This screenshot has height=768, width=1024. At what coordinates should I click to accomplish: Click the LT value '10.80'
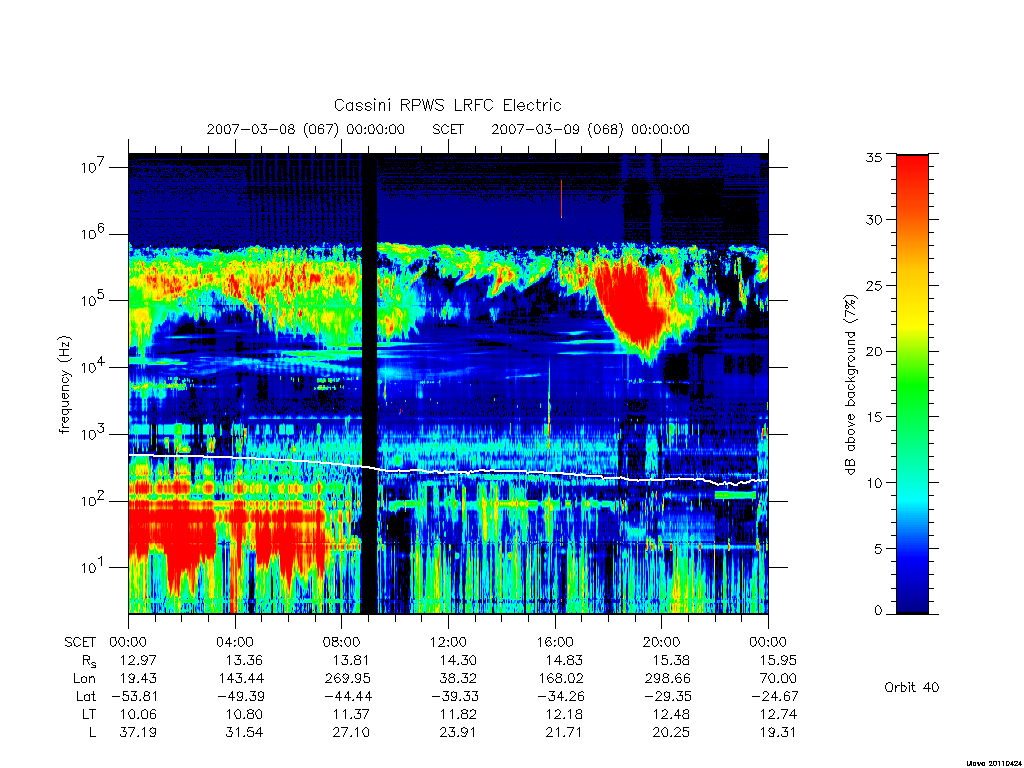244,714
